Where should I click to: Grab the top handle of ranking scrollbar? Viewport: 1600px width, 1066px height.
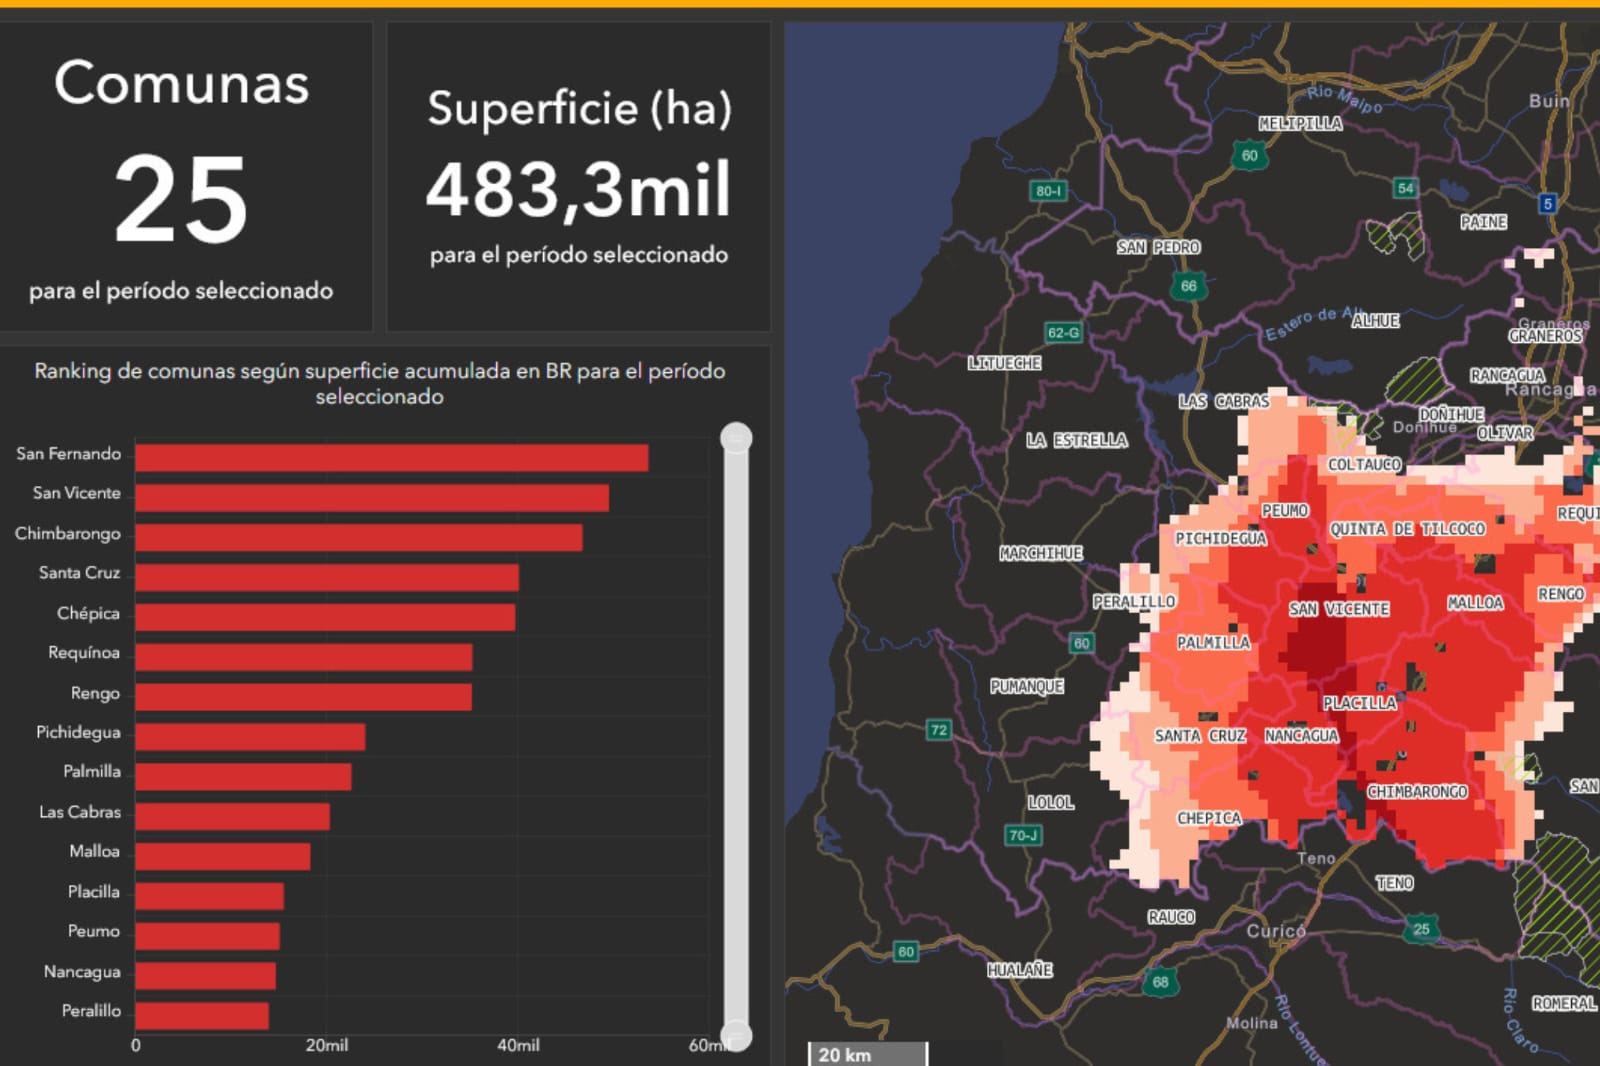[x=736, y=438]
